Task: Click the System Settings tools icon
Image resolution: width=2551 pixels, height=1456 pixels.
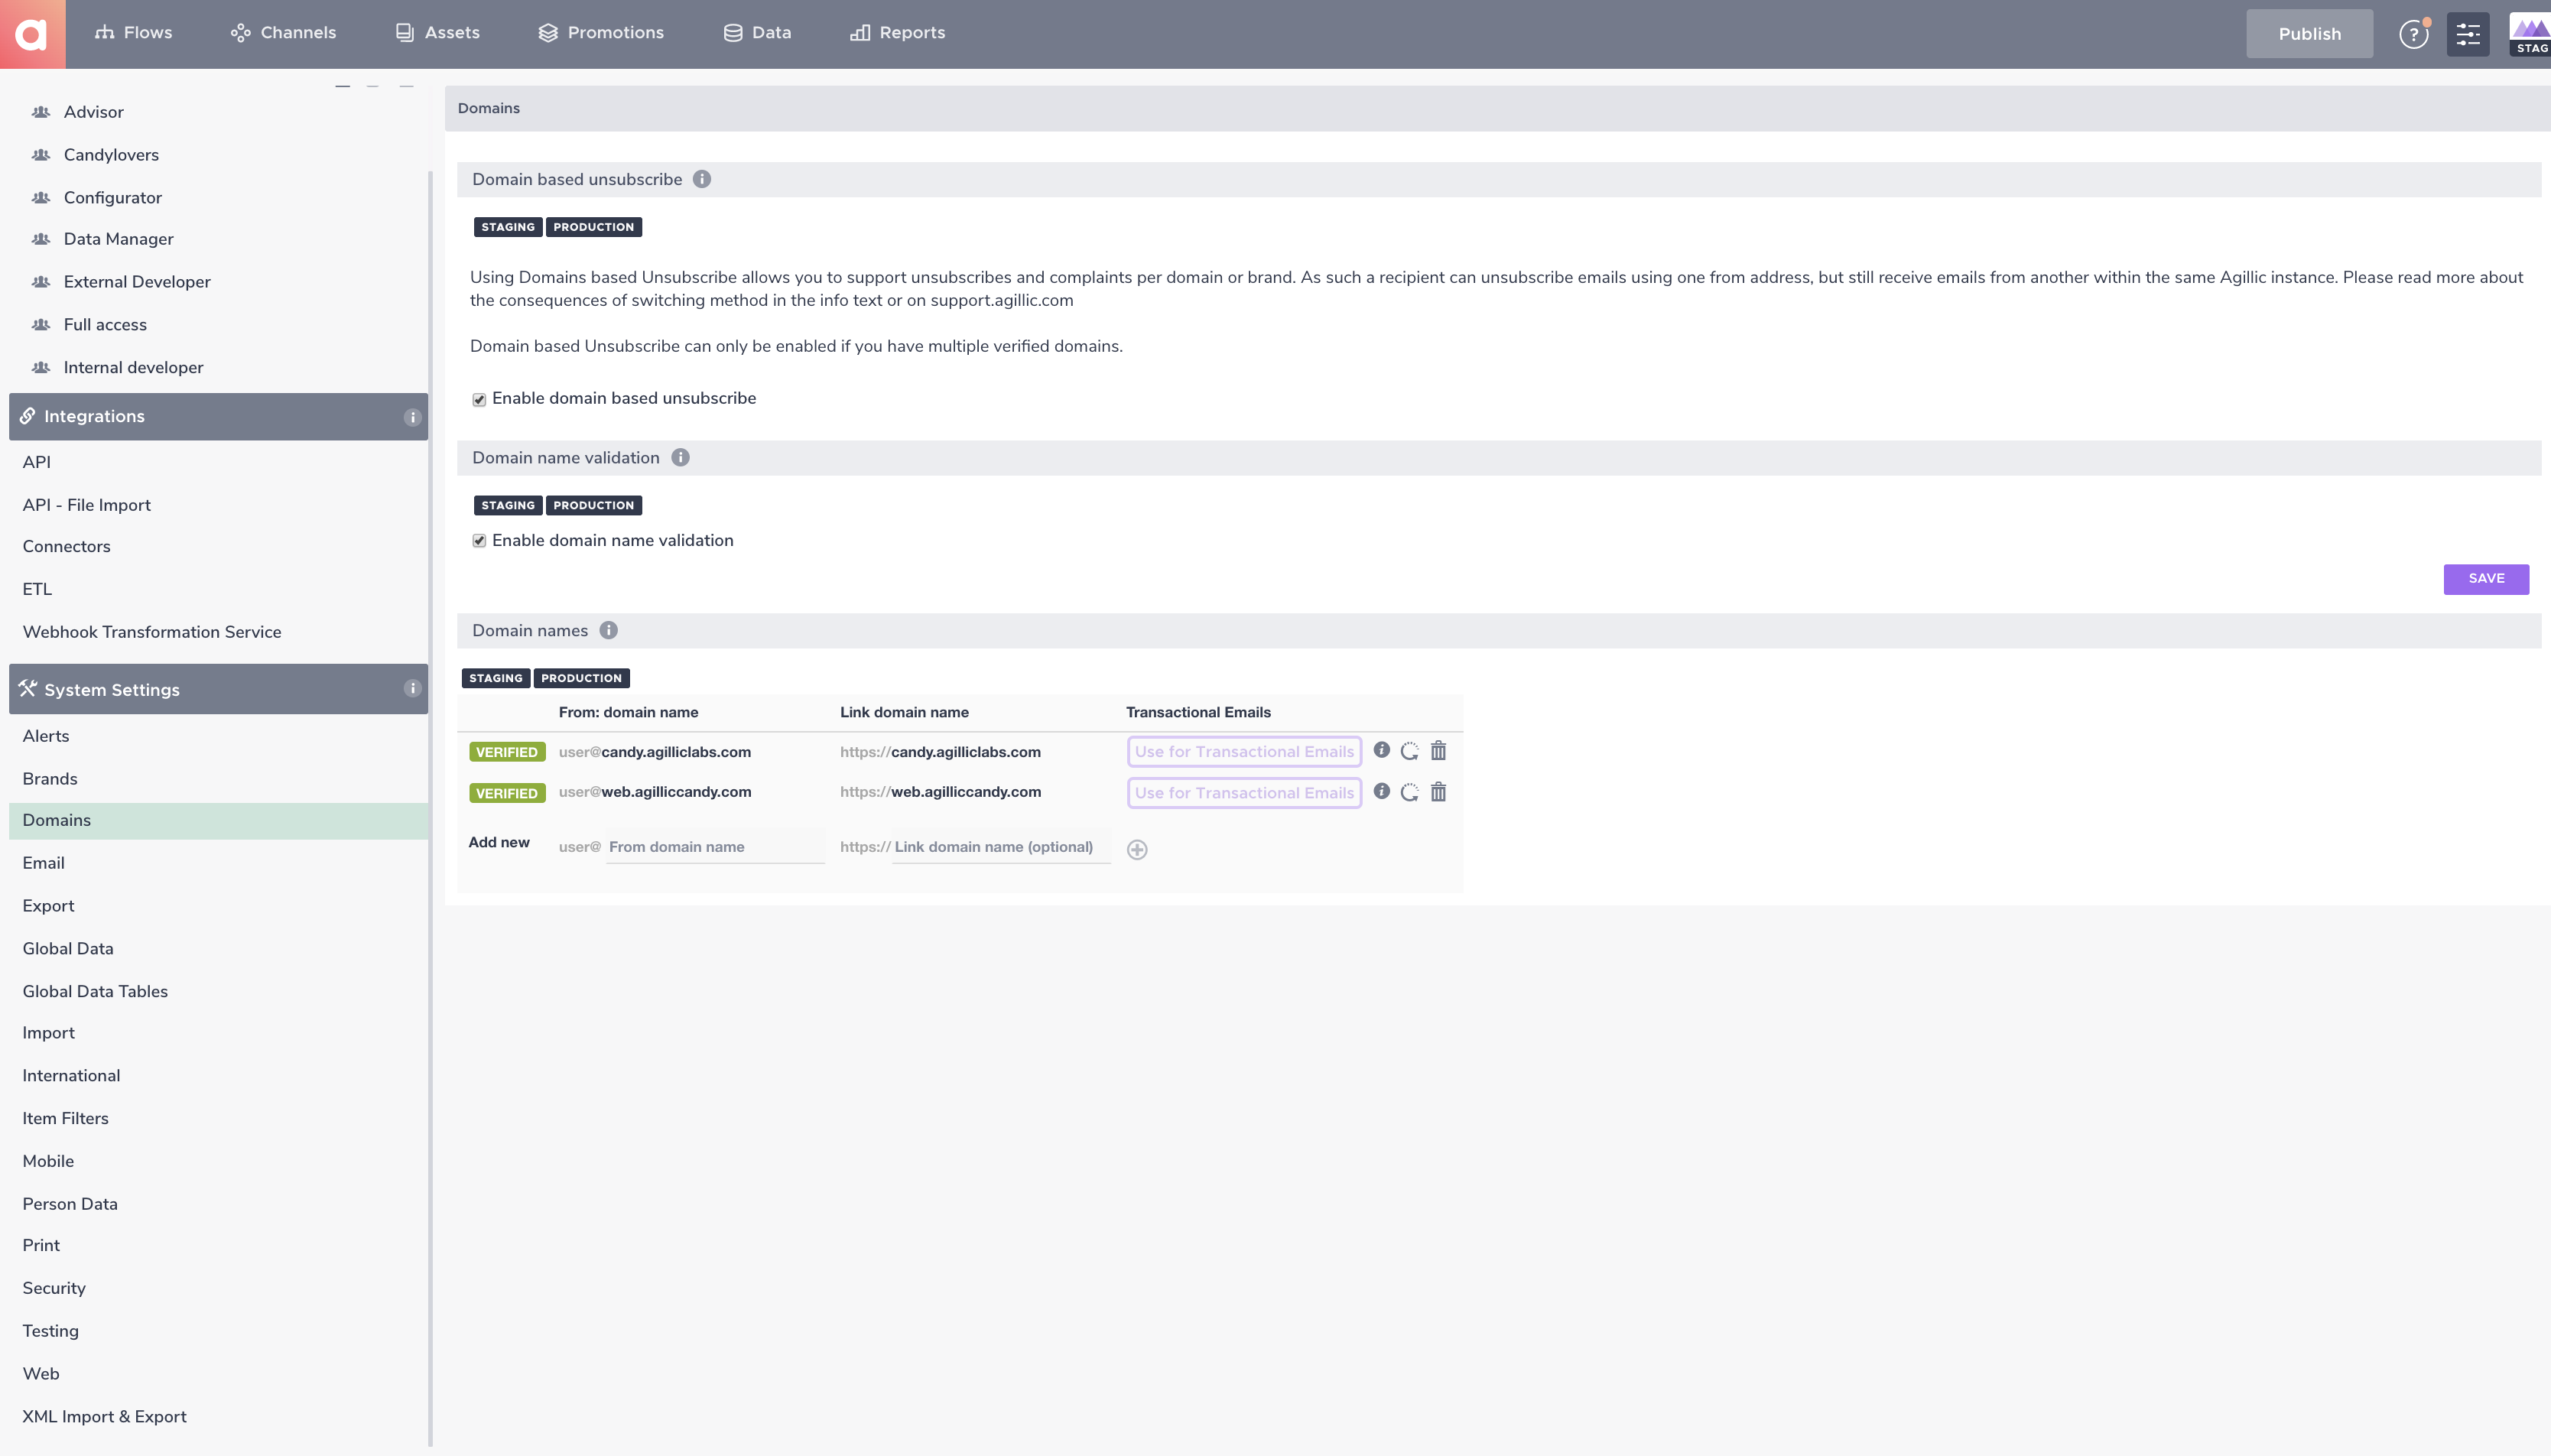Action: [28, 688]
